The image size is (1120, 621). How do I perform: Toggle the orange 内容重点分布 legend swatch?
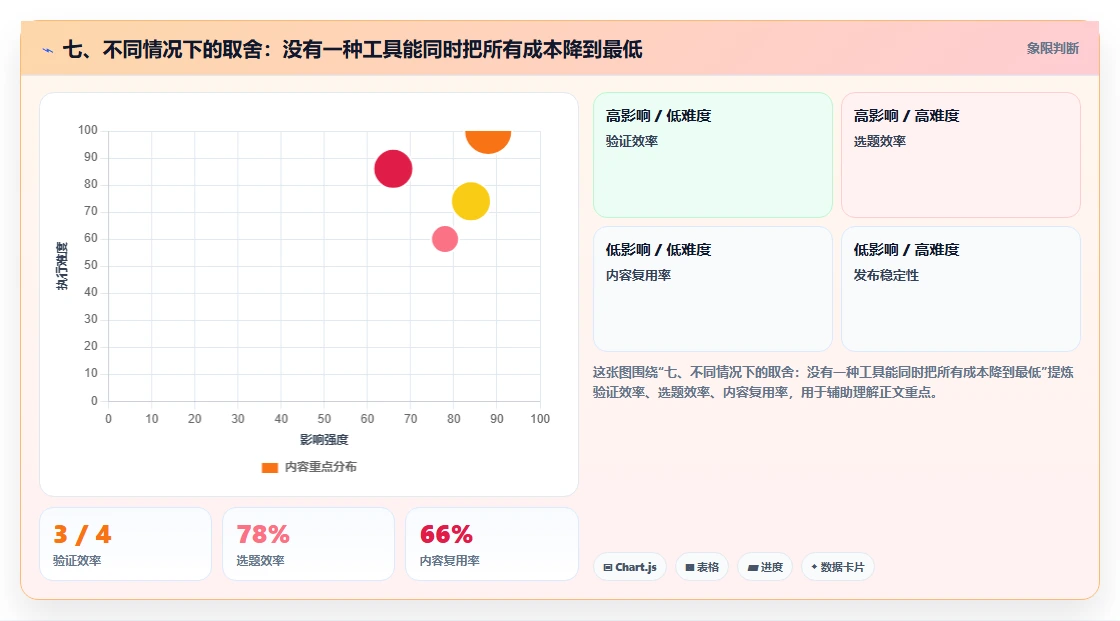point(269,467)
